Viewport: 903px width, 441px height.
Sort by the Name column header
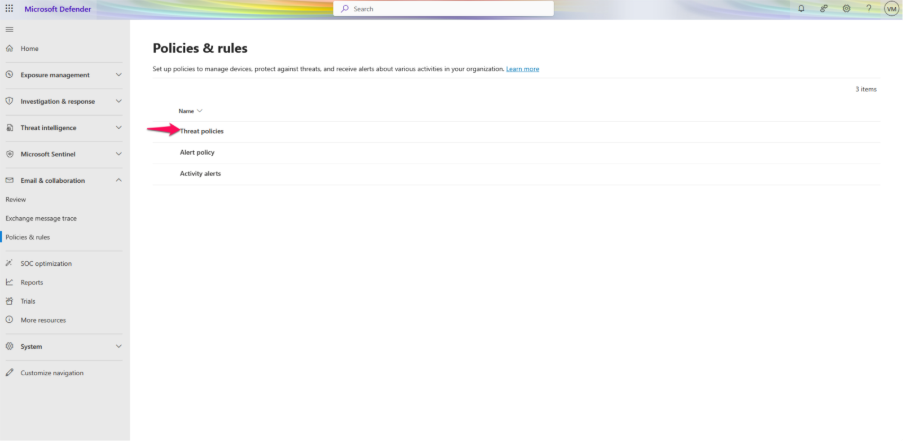point(187,111)
